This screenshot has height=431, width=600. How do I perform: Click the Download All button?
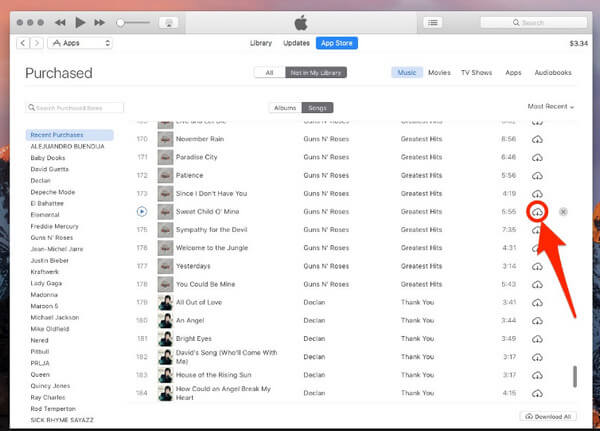coord(548,416)
